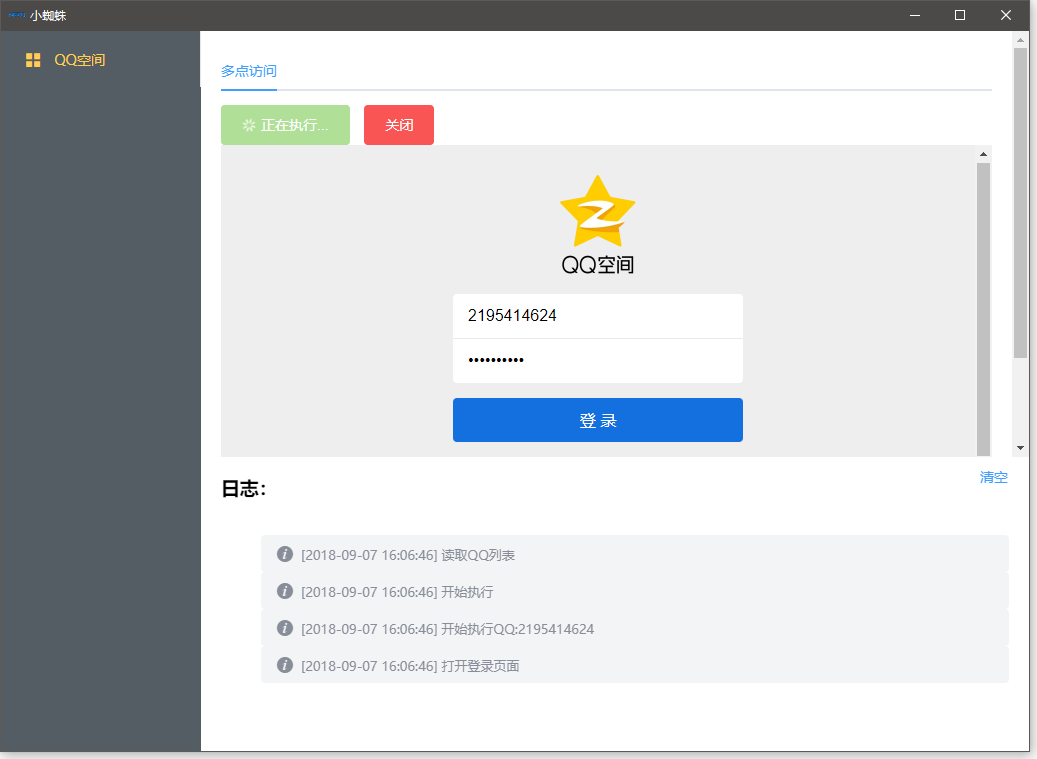Click the red 关闭 button
The image size is (1037, 759).
(x=399, y=125)
